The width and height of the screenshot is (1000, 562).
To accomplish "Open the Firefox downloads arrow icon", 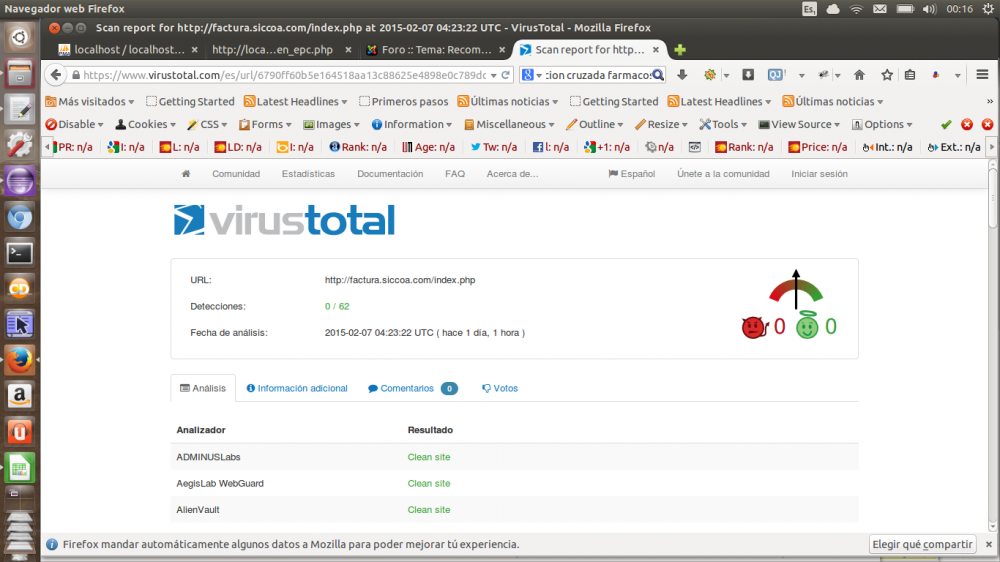I will point(682,75).
